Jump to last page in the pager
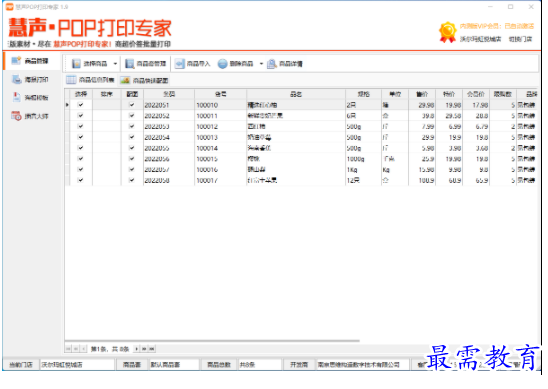This screenshot has width=548, height=389. (x=152, y=349)
